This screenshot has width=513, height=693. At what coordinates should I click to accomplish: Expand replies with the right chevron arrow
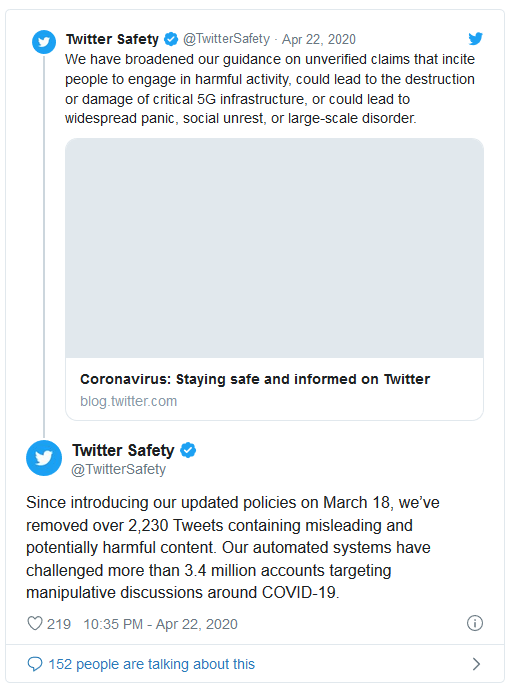coord(476,664)
